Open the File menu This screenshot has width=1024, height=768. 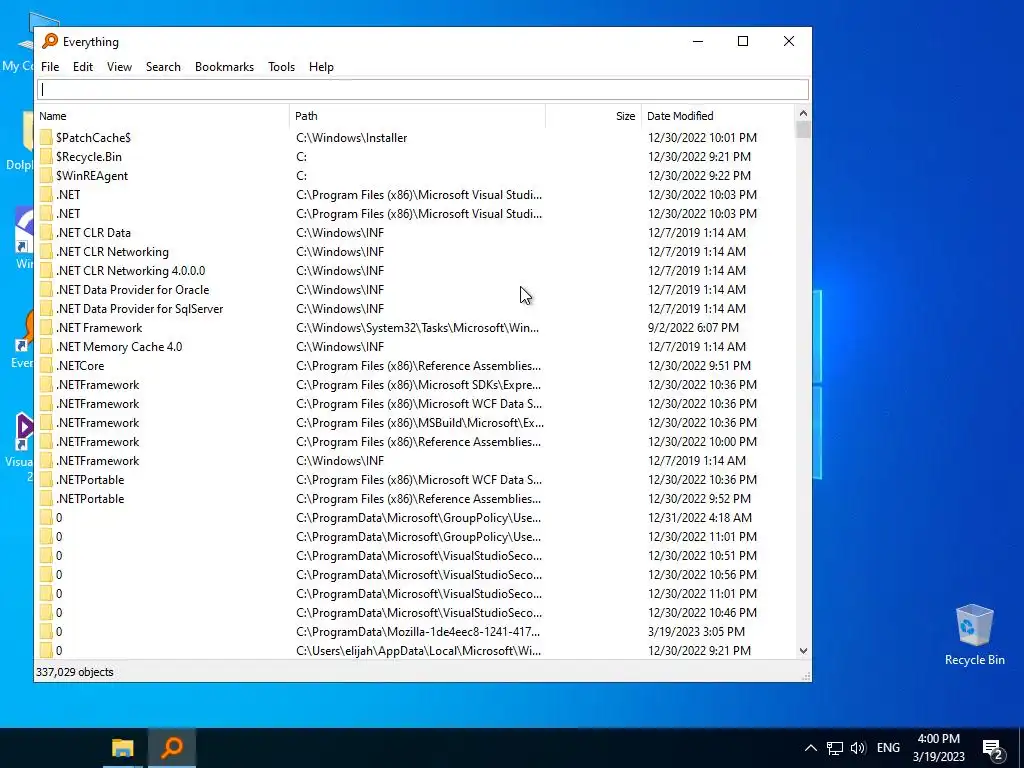point(50,67)
